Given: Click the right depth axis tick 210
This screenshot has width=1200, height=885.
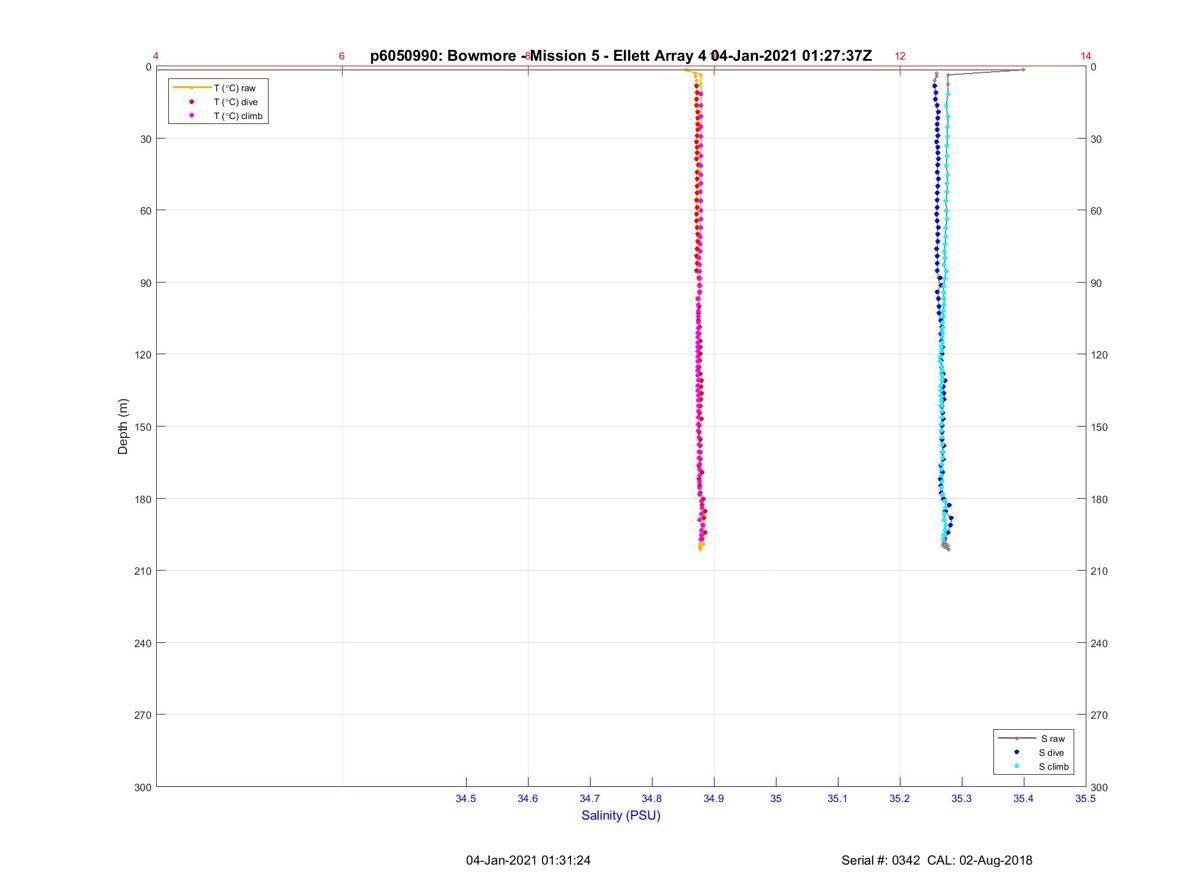Looking at the screenshot, I should pyautogui.click(x=1100, y=571).
